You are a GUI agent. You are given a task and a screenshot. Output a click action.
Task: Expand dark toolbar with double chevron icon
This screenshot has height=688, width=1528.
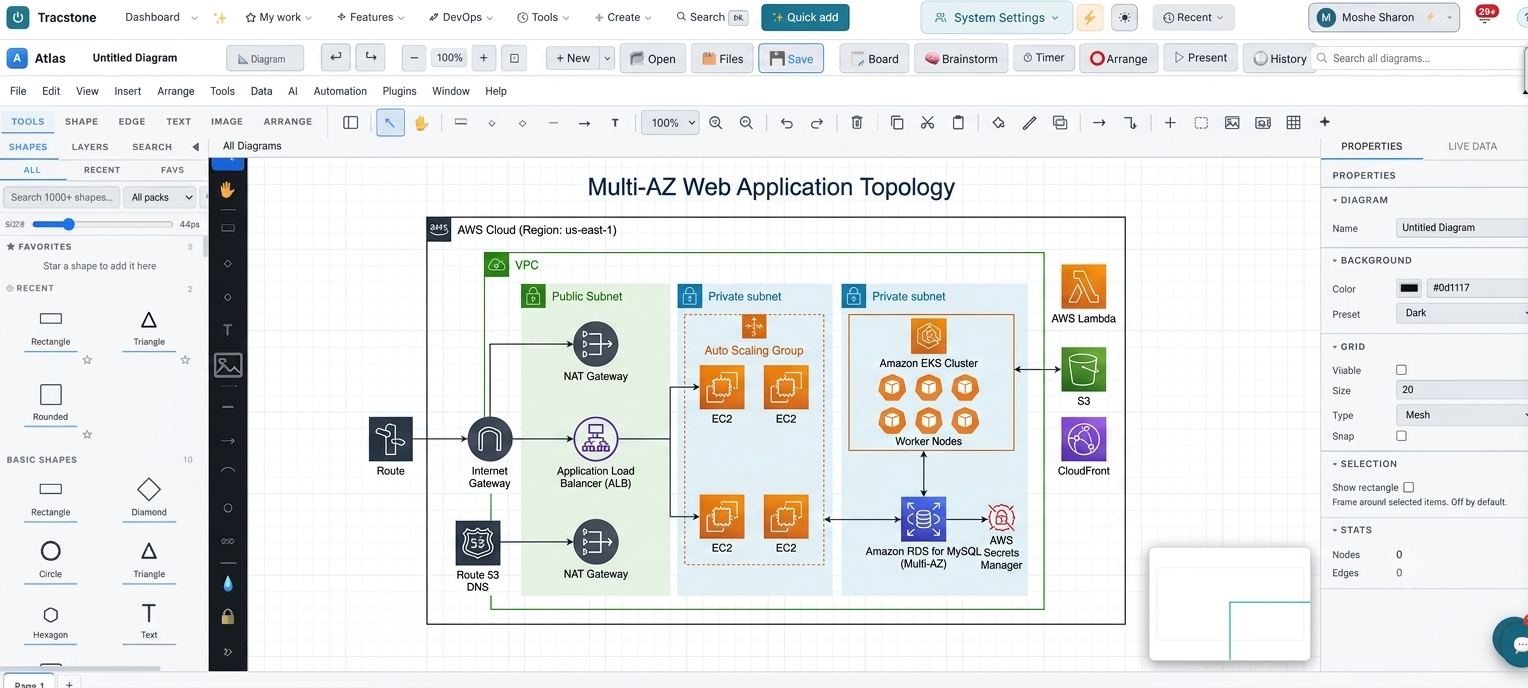pos(228,652)
